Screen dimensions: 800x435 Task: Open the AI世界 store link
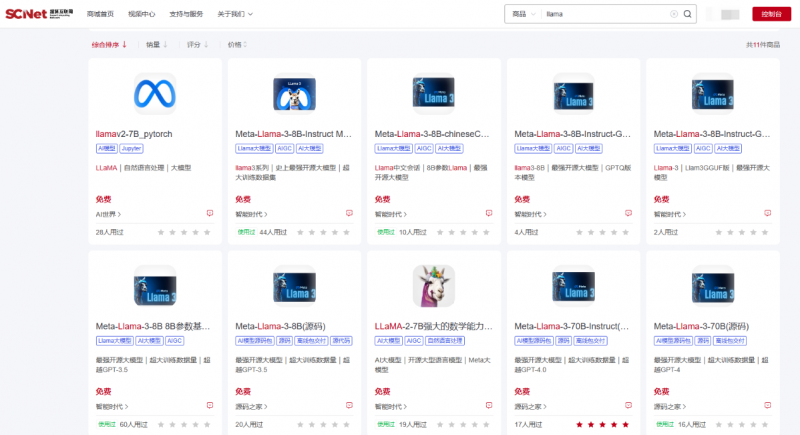(x=108, y=215)
